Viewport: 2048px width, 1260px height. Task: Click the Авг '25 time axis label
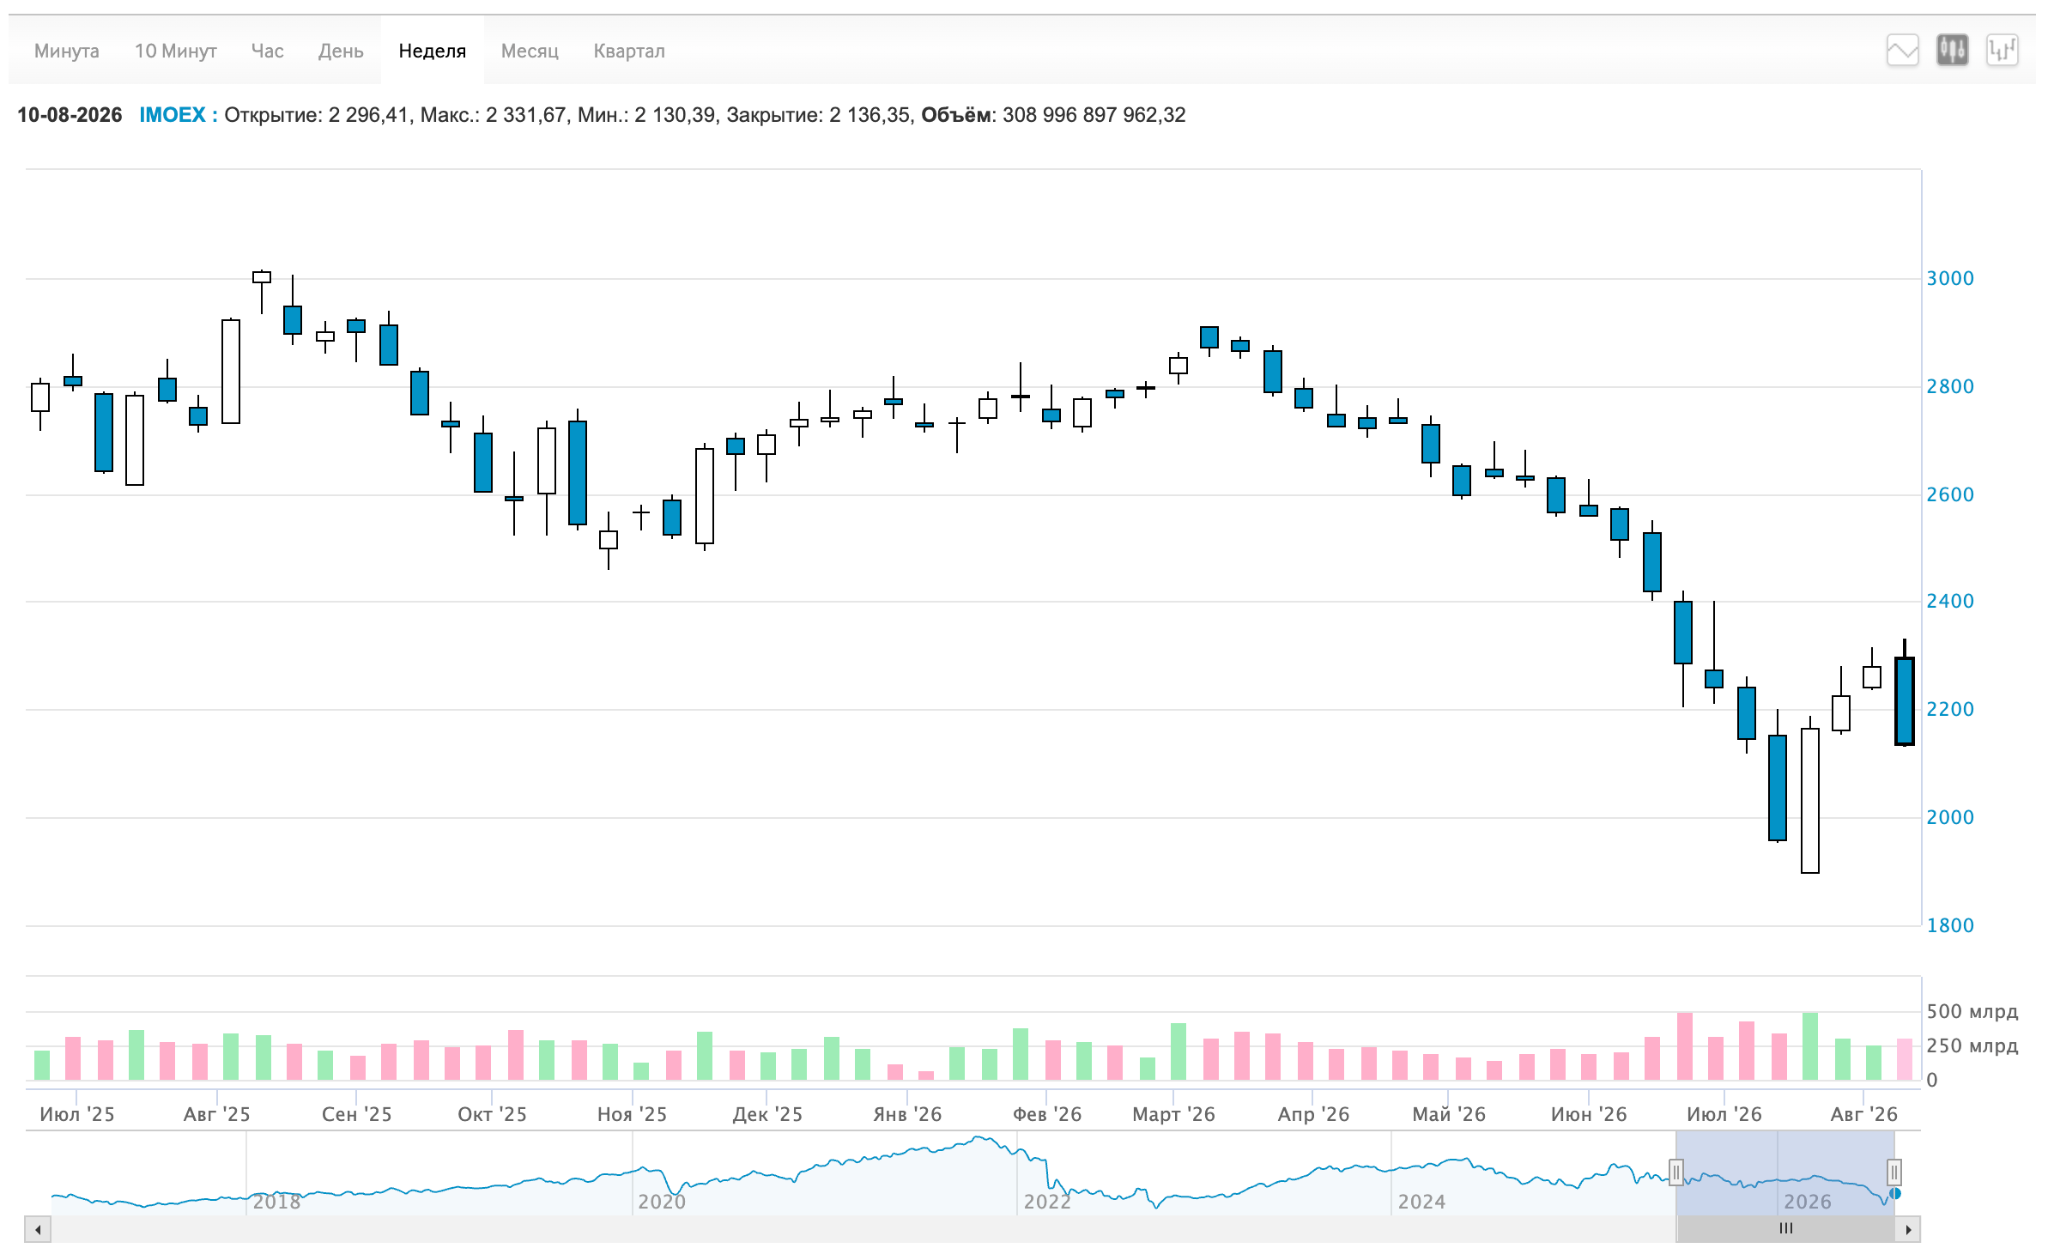[217, 1114]
